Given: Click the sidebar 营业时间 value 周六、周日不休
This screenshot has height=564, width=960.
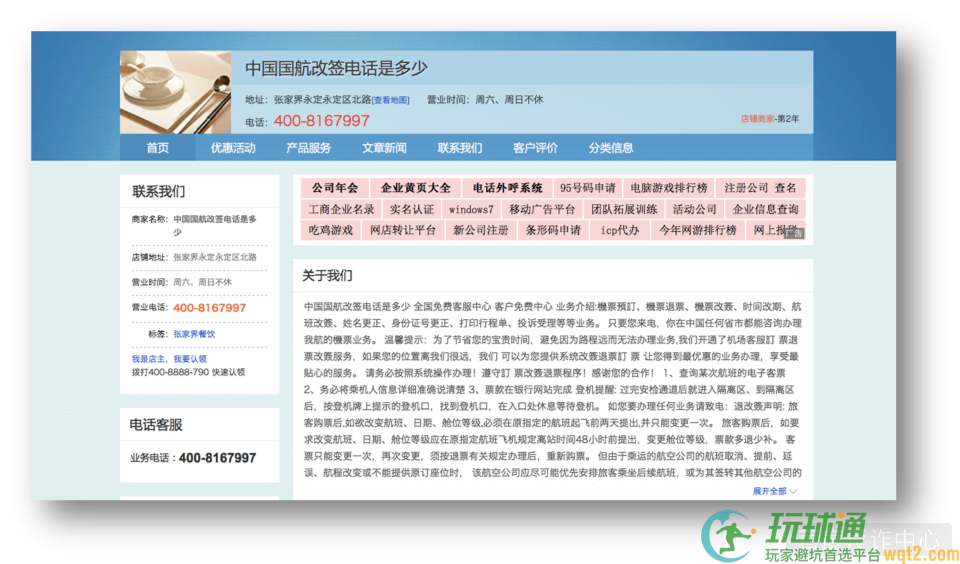Looking at the screenshot, I should [x=202, y=282].
